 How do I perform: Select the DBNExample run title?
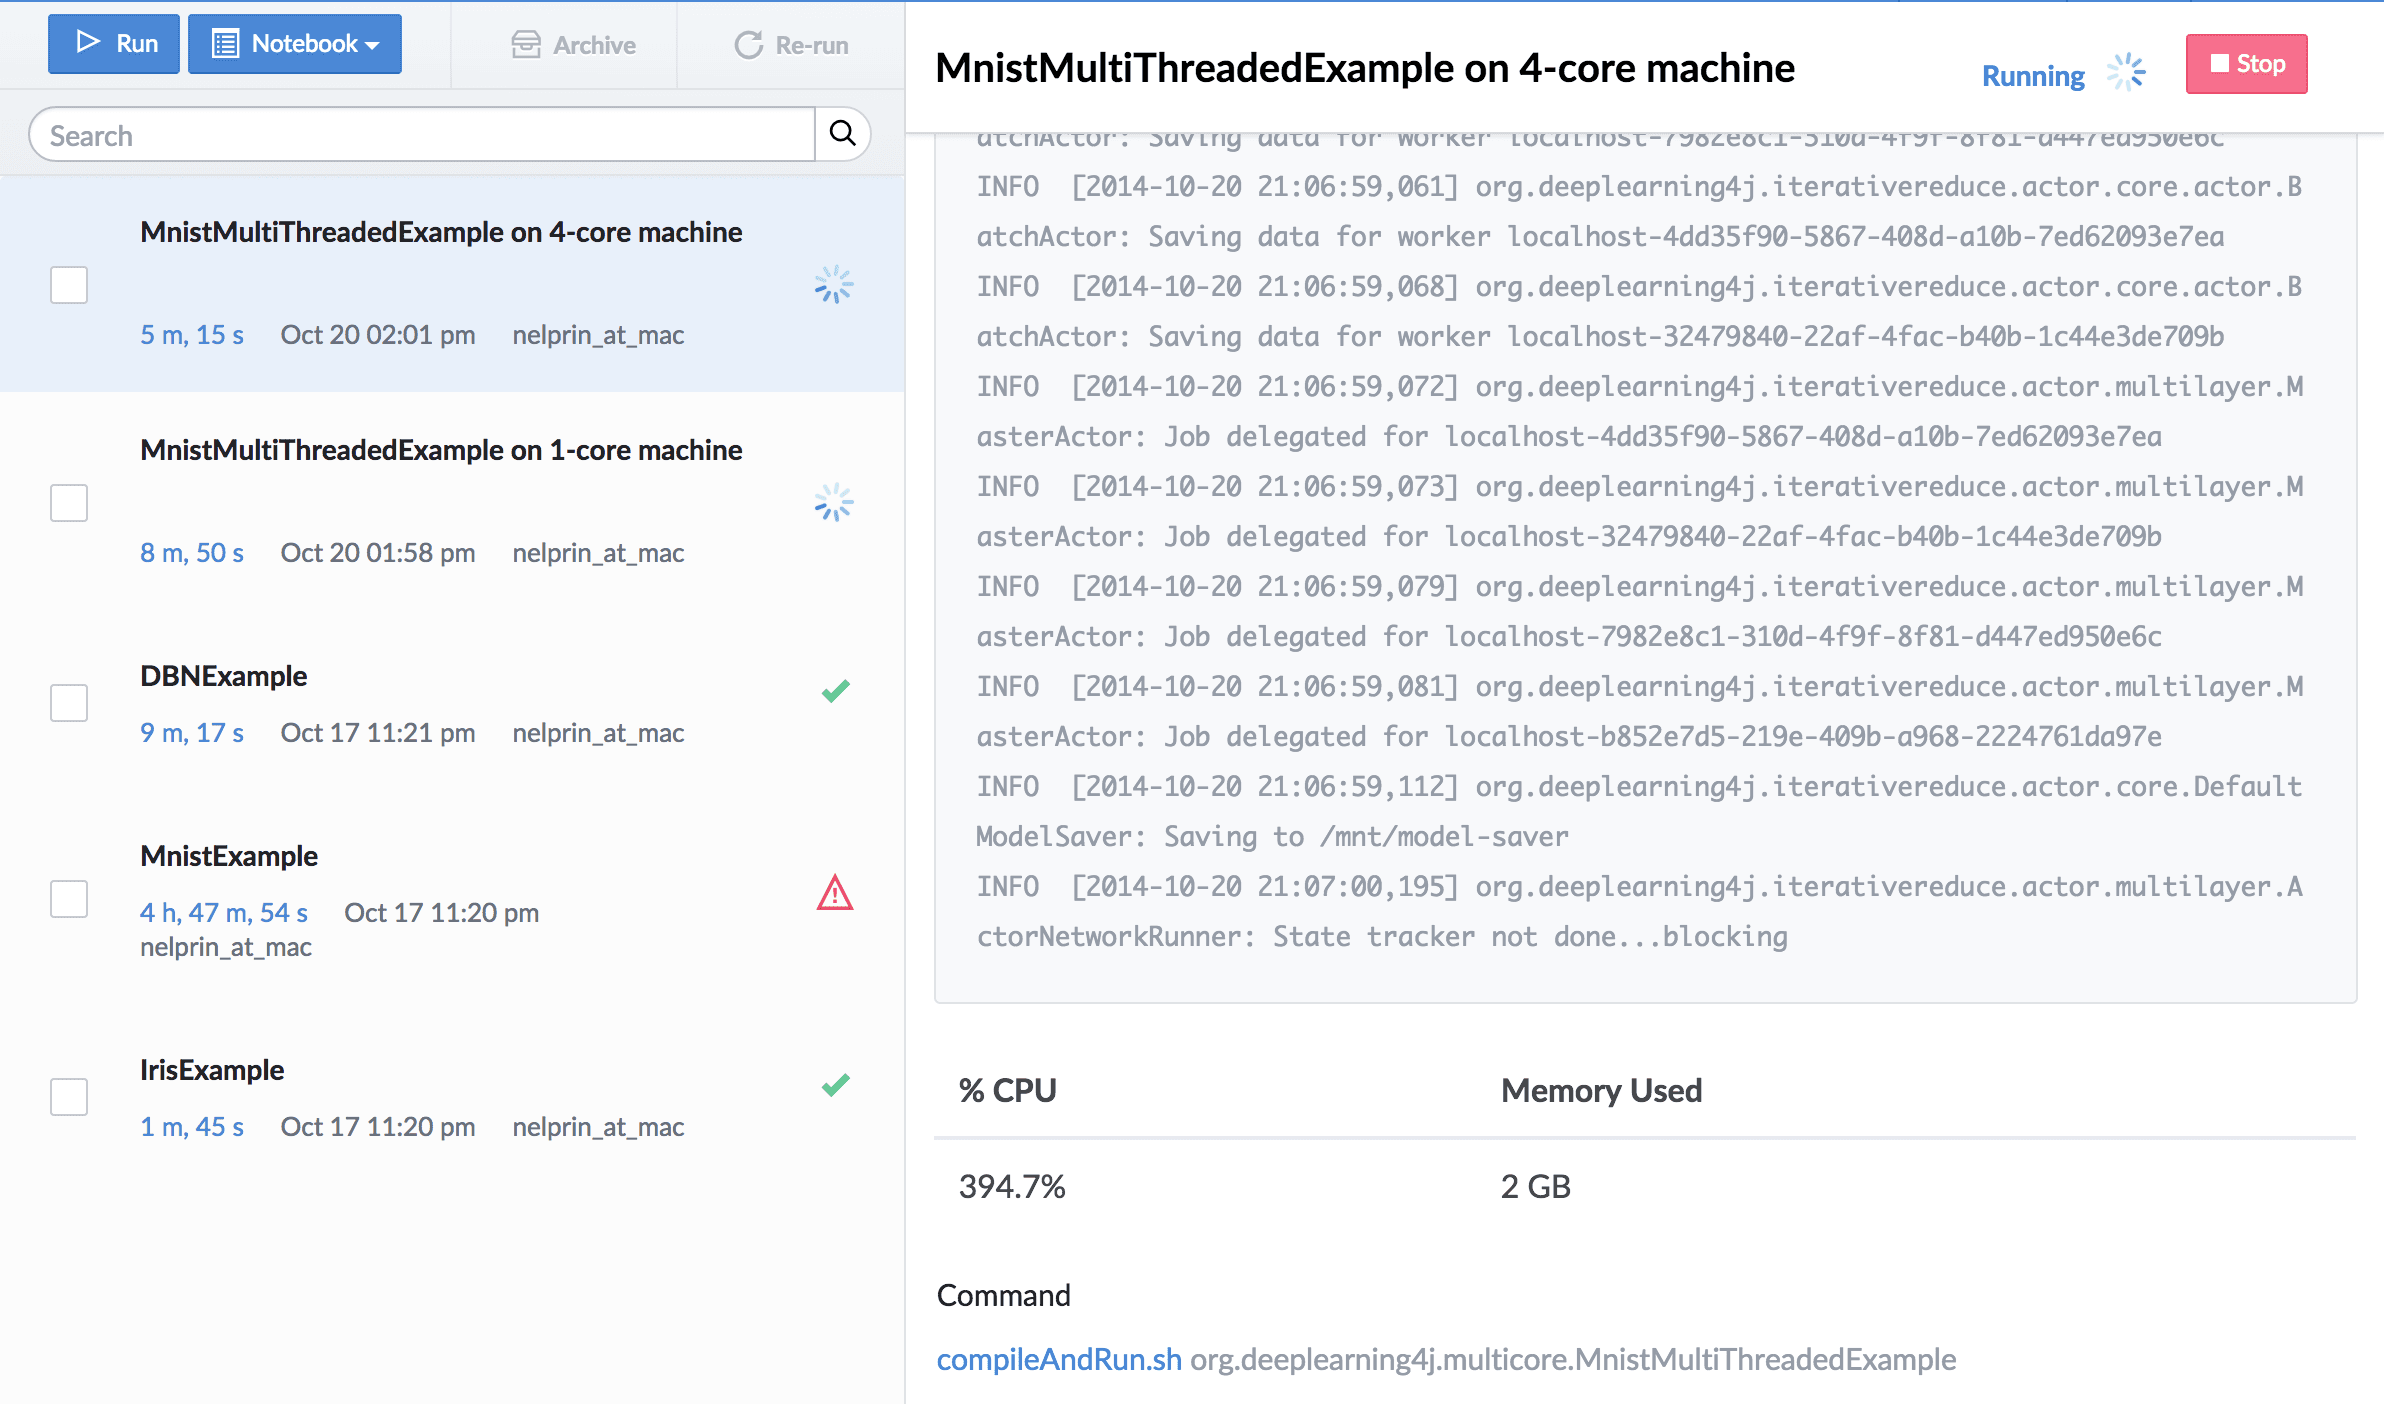click(223, 676)
